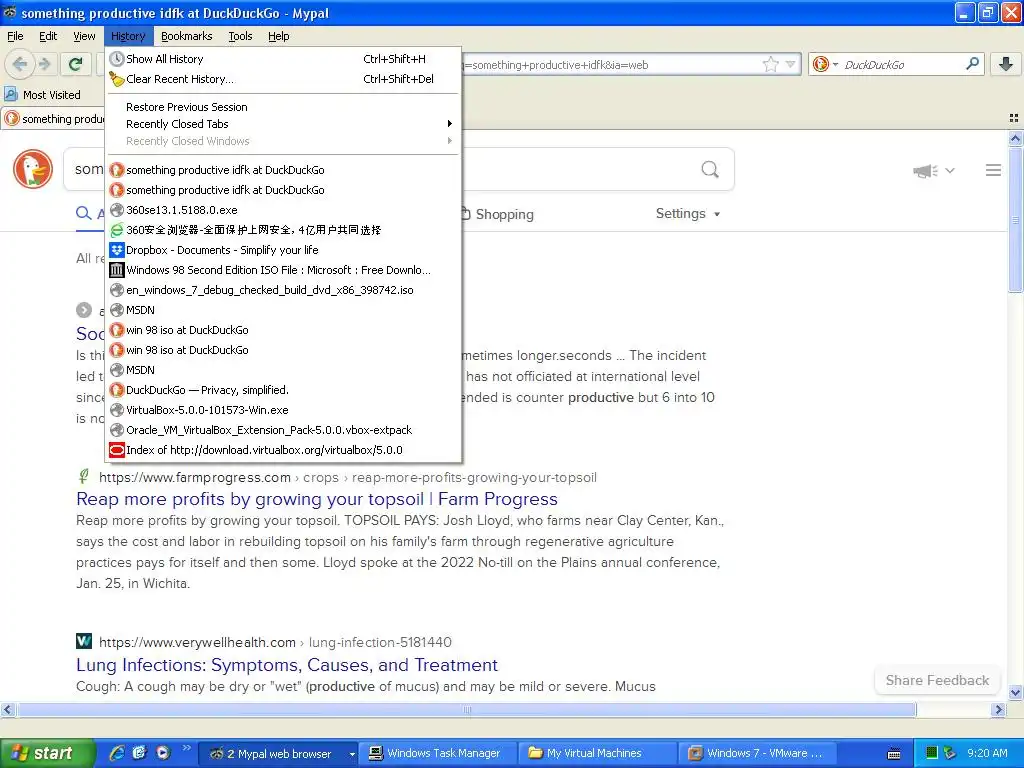Image resolution: width=1024 pixels, height=768 pixels.
Task: Click the horizontal scrollbar right arrow
Action: point(998,709)
